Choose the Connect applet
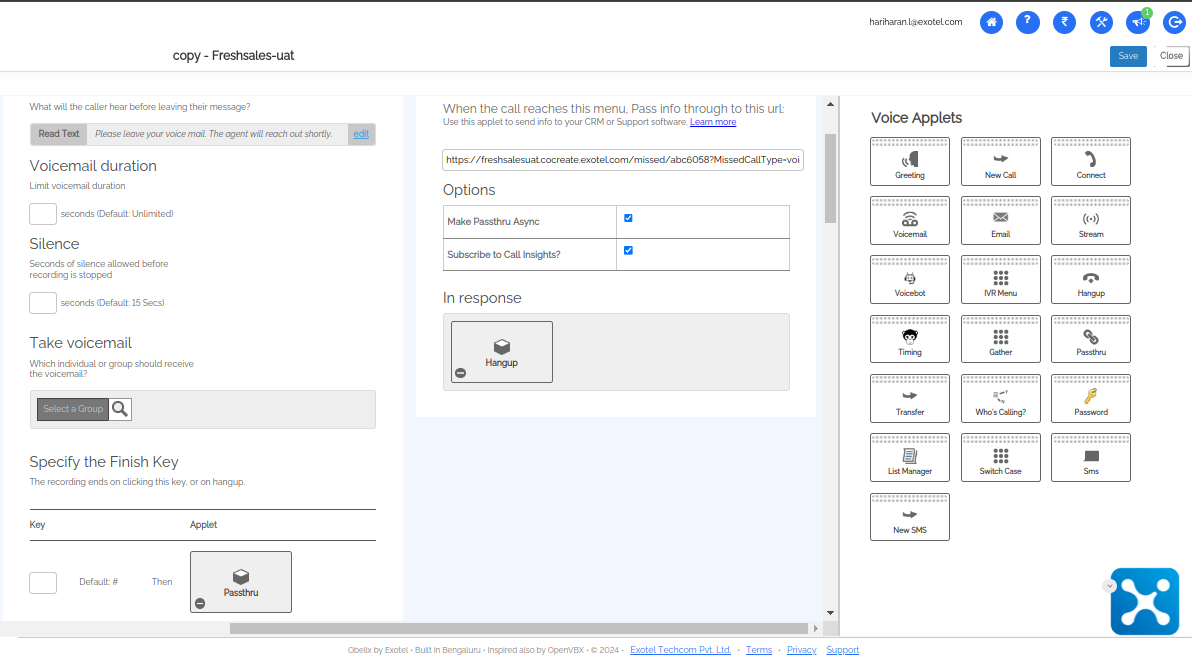Viewport: 1192px width, 655px height. click(1090, 161)
